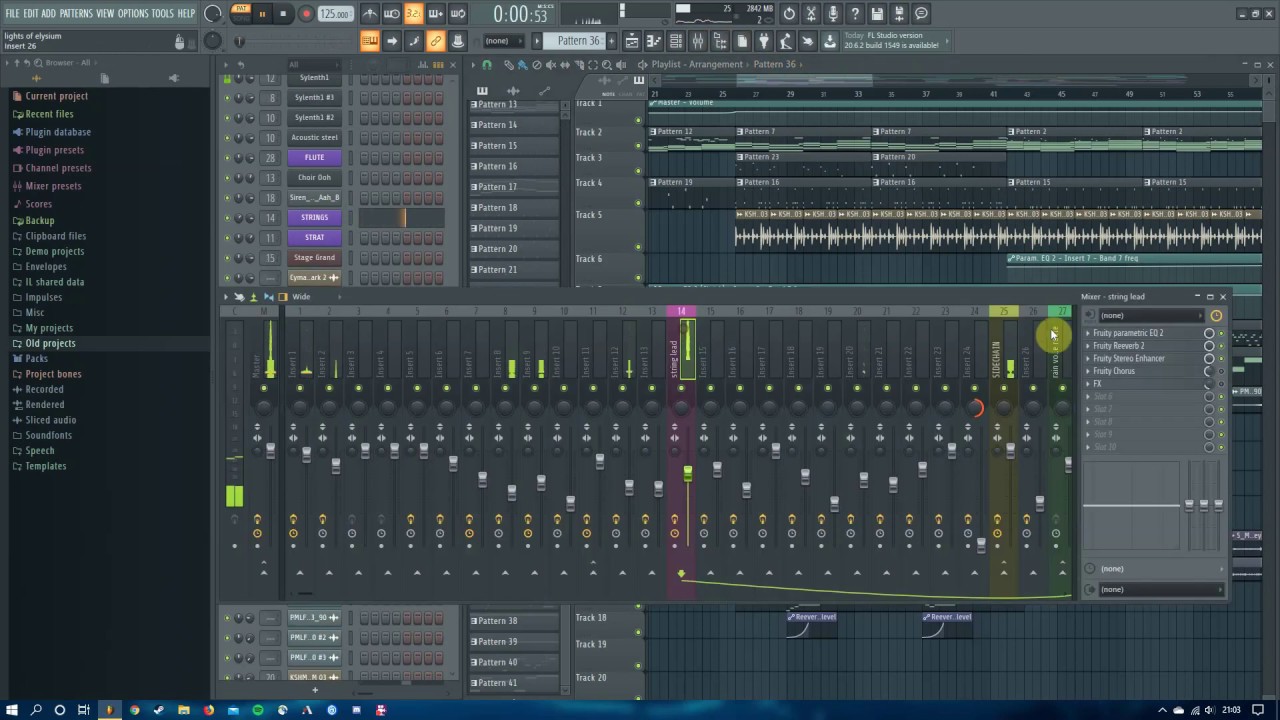The image size is (1280, 720).
Task: Open the Channel rack view icon
Action: click(x=675, y=41)
